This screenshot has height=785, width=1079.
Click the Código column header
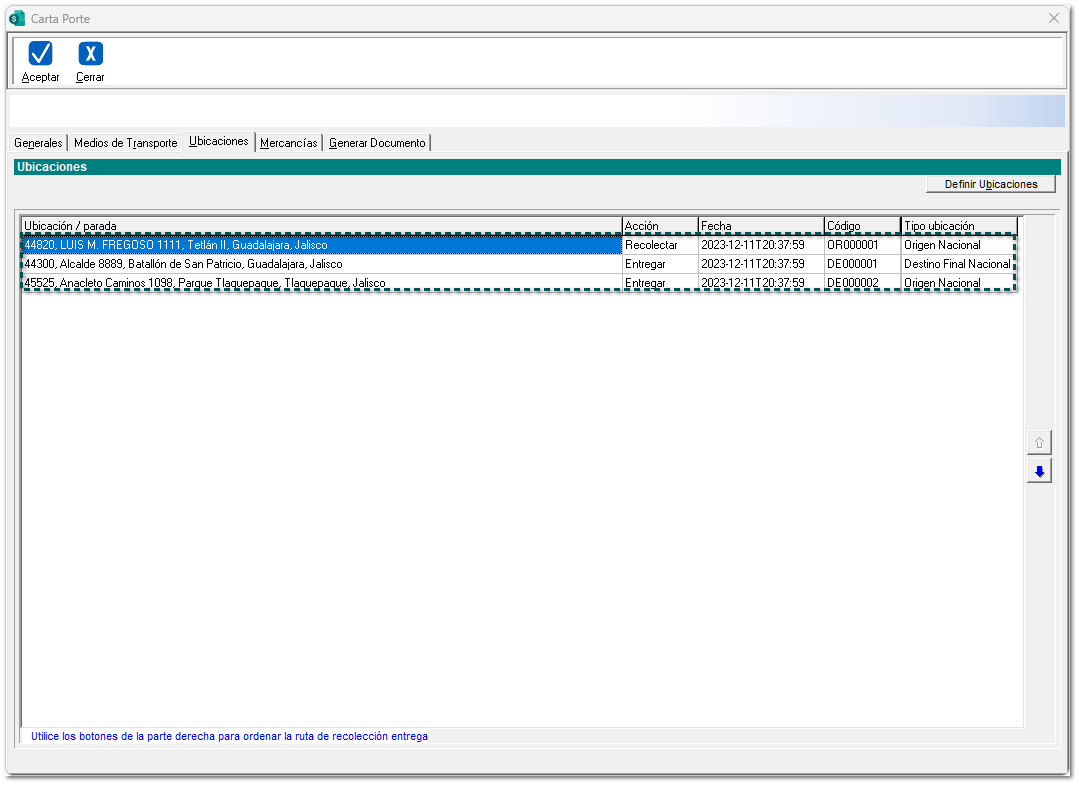point(861,226)
